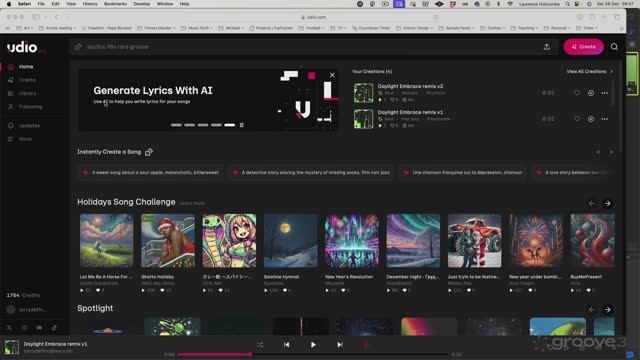Image resolution: width=640 pixels, height=360 pixels.
Task: Open Learn more beside Holidays Song Challenge
Action: (x=191, y=203)
